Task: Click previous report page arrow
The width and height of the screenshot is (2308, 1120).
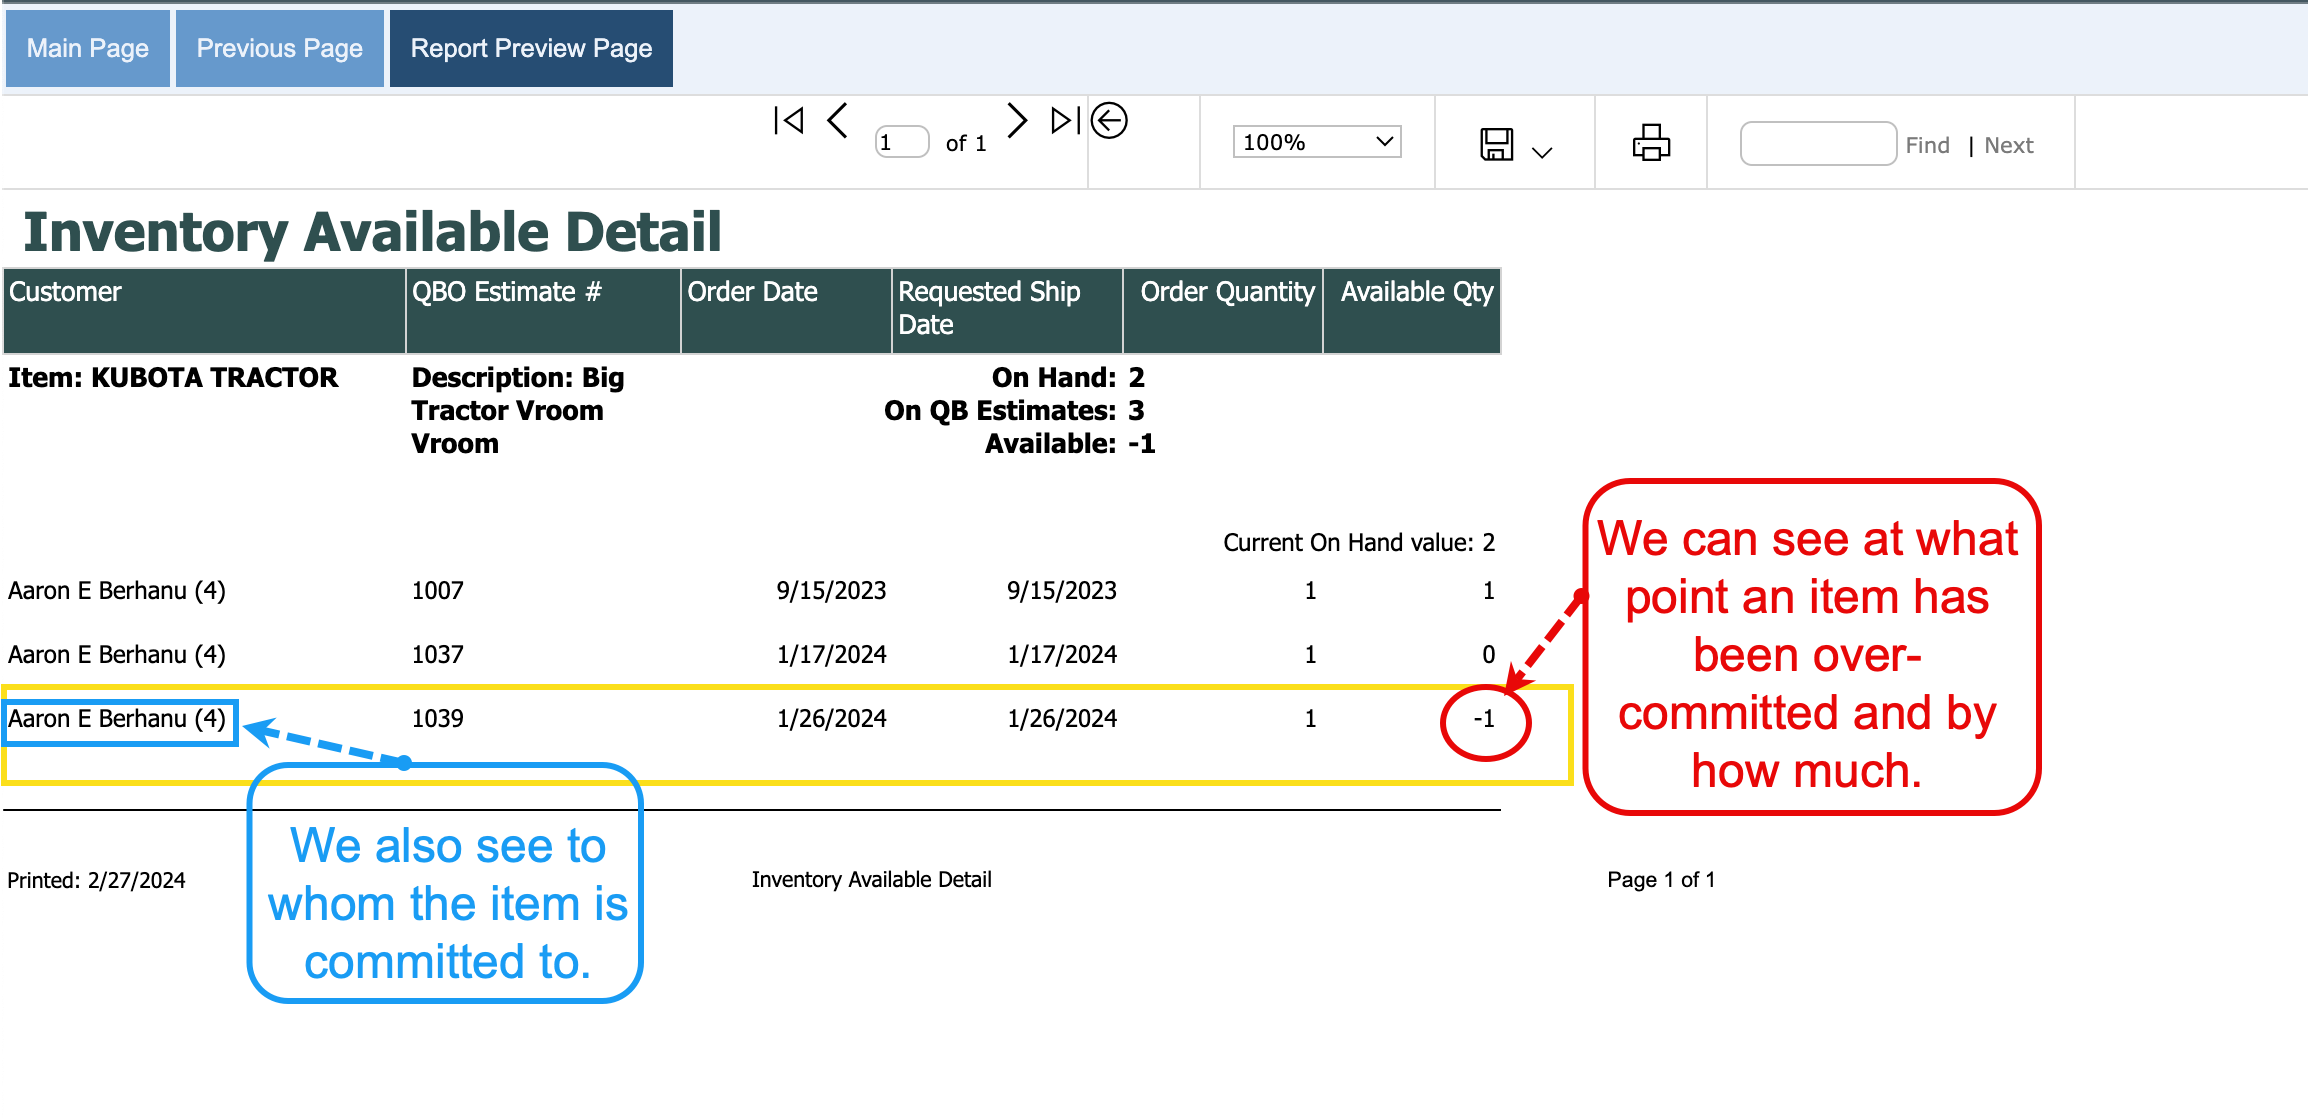Action: pyautogui.click(x=838, y=121)
